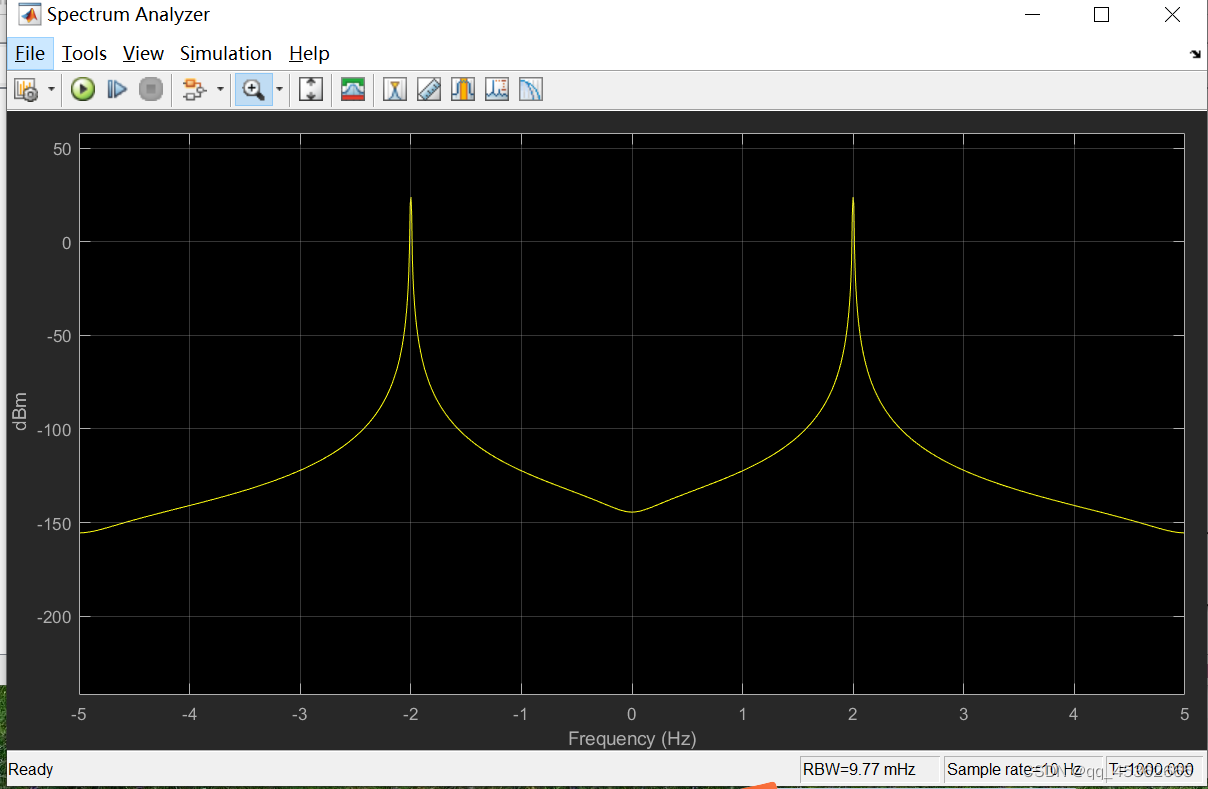Viewport: 1208px width, 789px height.
Task: Open the zoom mode dropdown arrow
Action: coord(279,90)
